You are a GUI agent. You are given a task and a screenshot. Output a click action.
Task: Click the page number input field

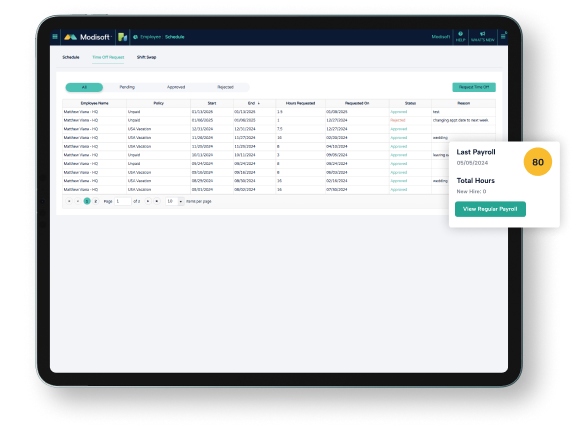[x=123, y=201]
